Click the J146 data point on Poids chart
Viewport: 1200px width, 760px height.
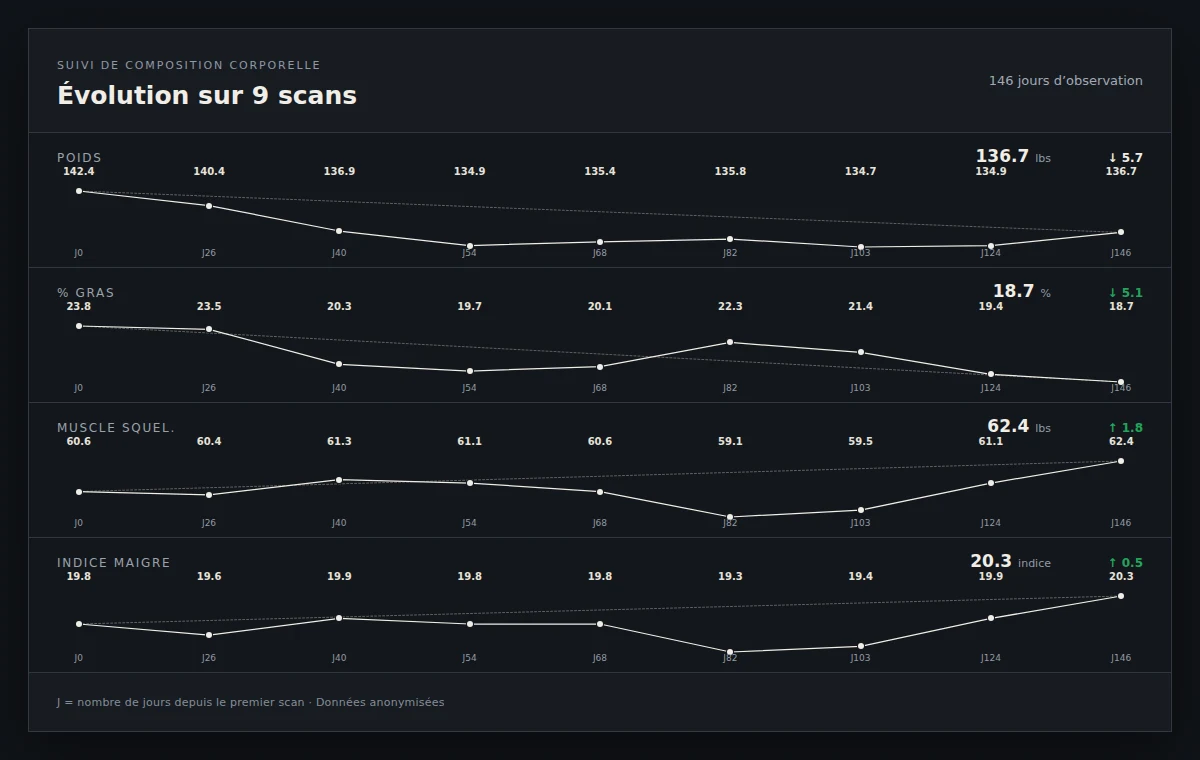click(1121, 232)
